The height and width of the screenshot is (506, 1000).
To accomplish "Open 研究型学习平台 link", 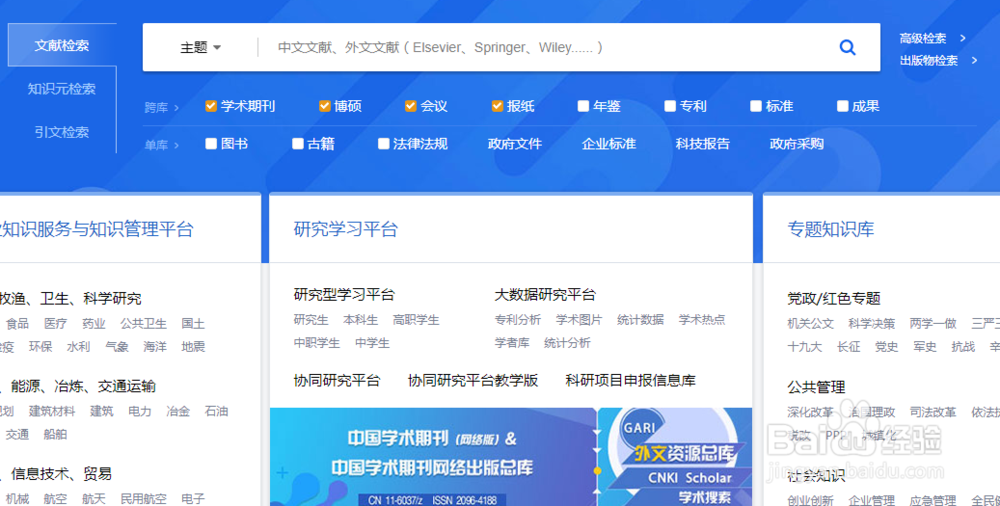I will click(344, 295).
